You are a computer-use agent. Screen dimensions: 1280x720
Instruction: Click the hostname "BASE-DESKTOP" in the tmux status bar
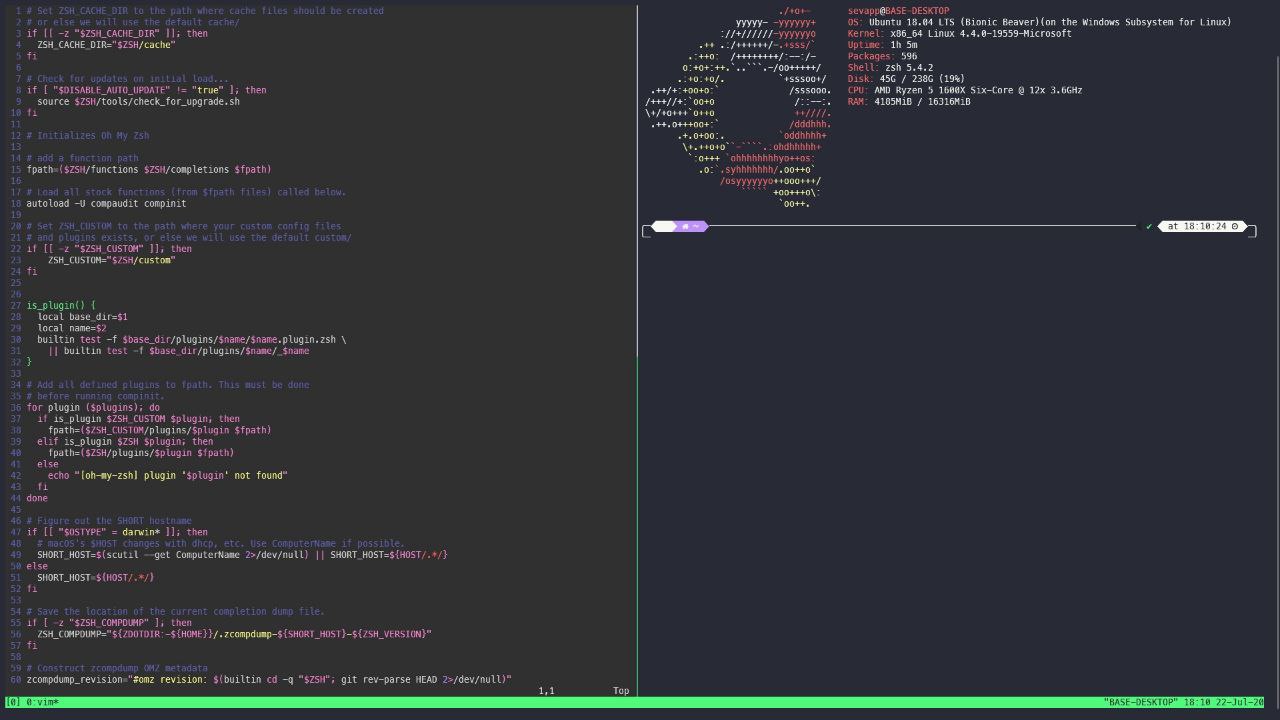(1139, 702)
